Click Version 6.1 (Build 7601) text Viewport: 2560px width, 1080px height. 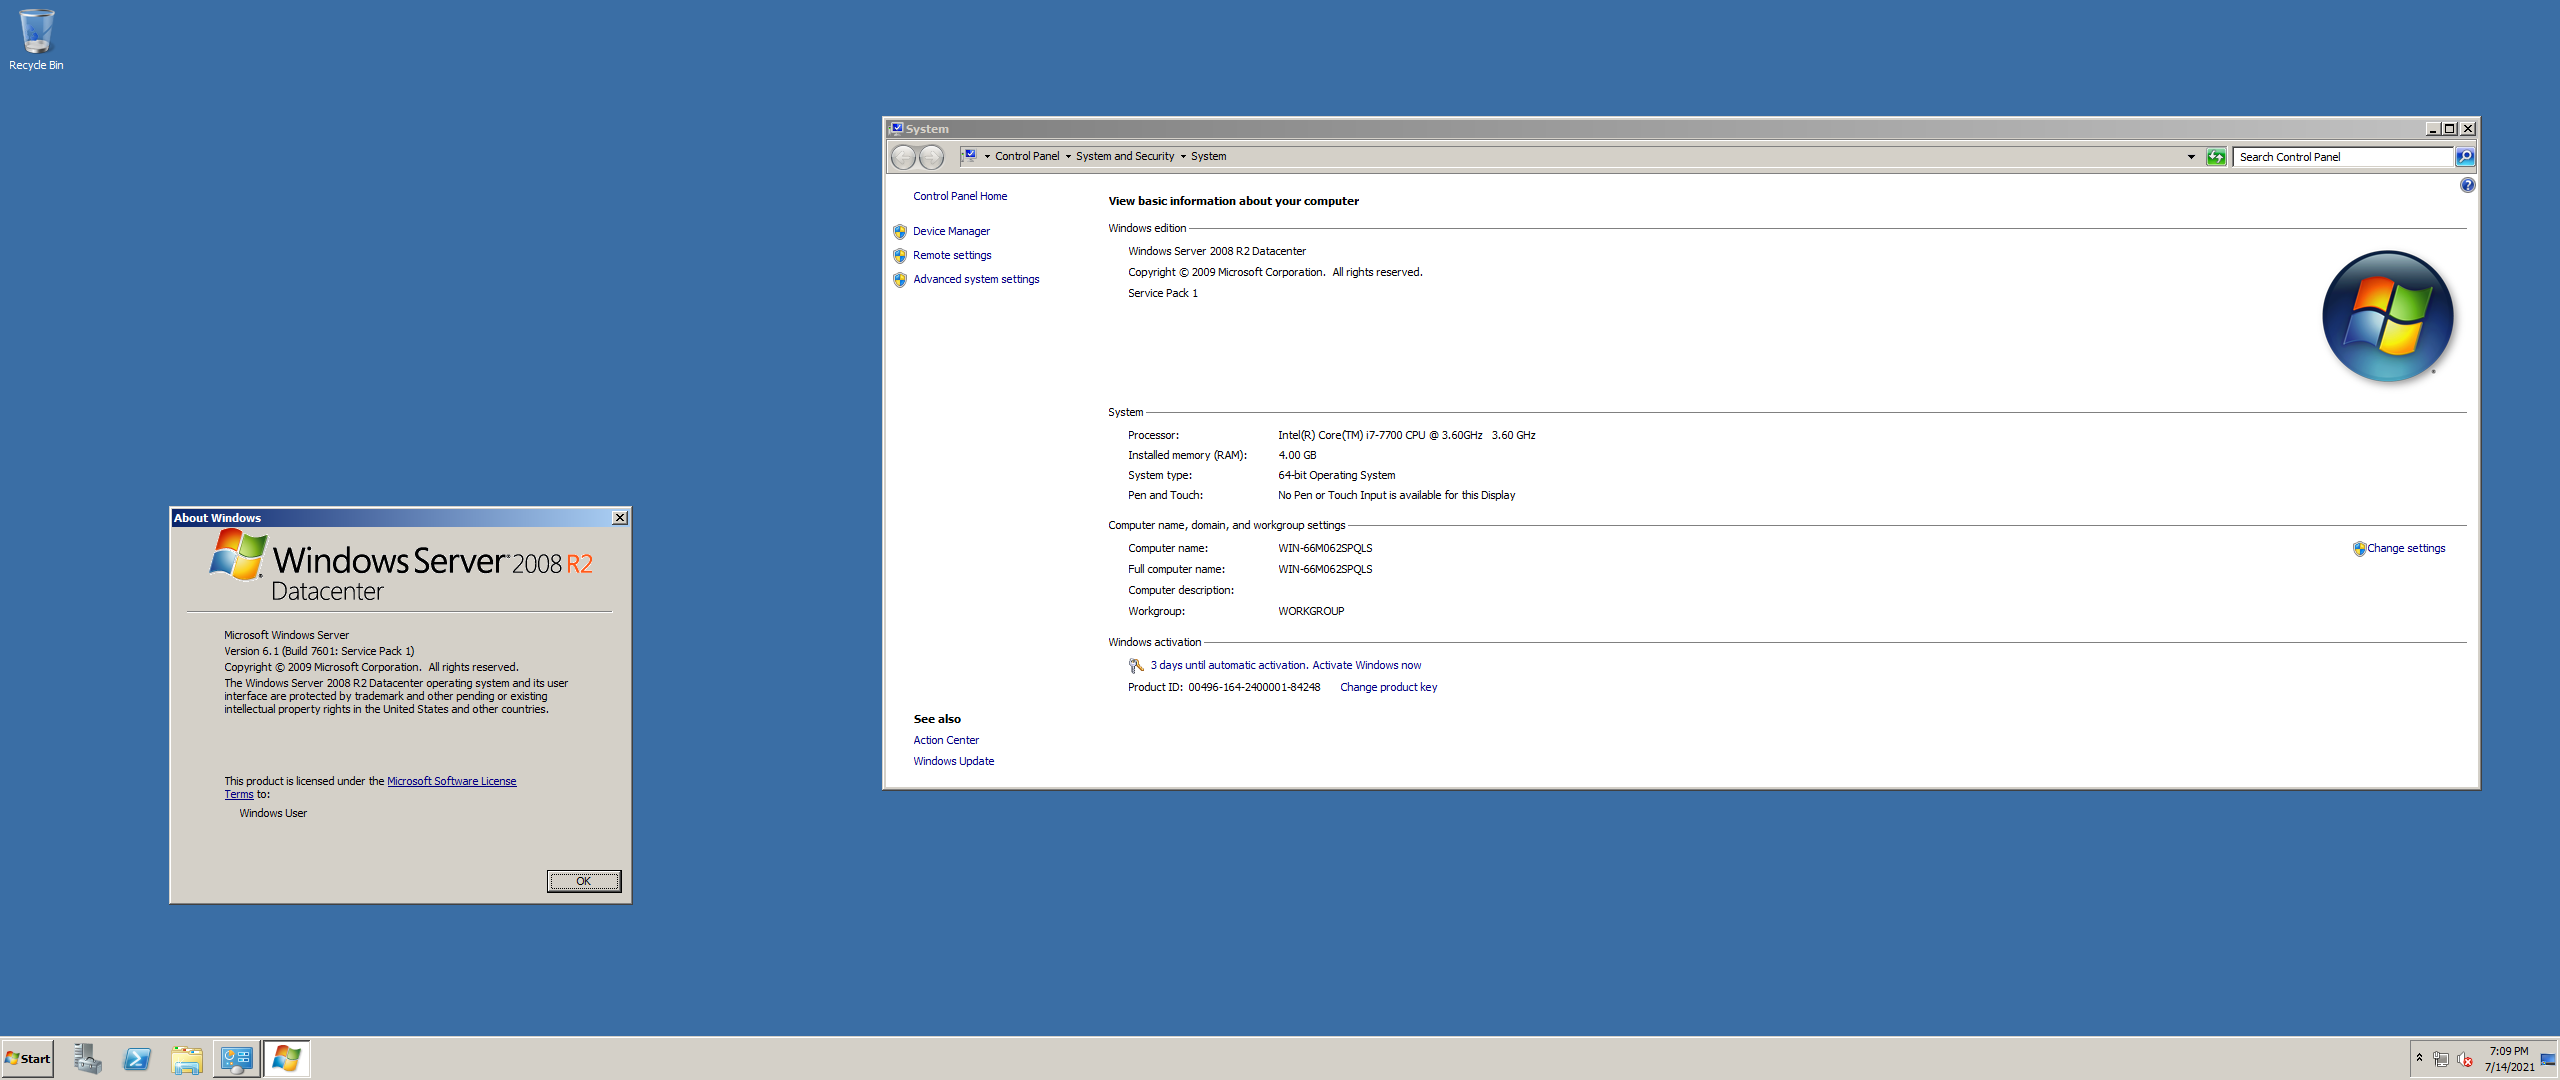[x=319, y=651]
